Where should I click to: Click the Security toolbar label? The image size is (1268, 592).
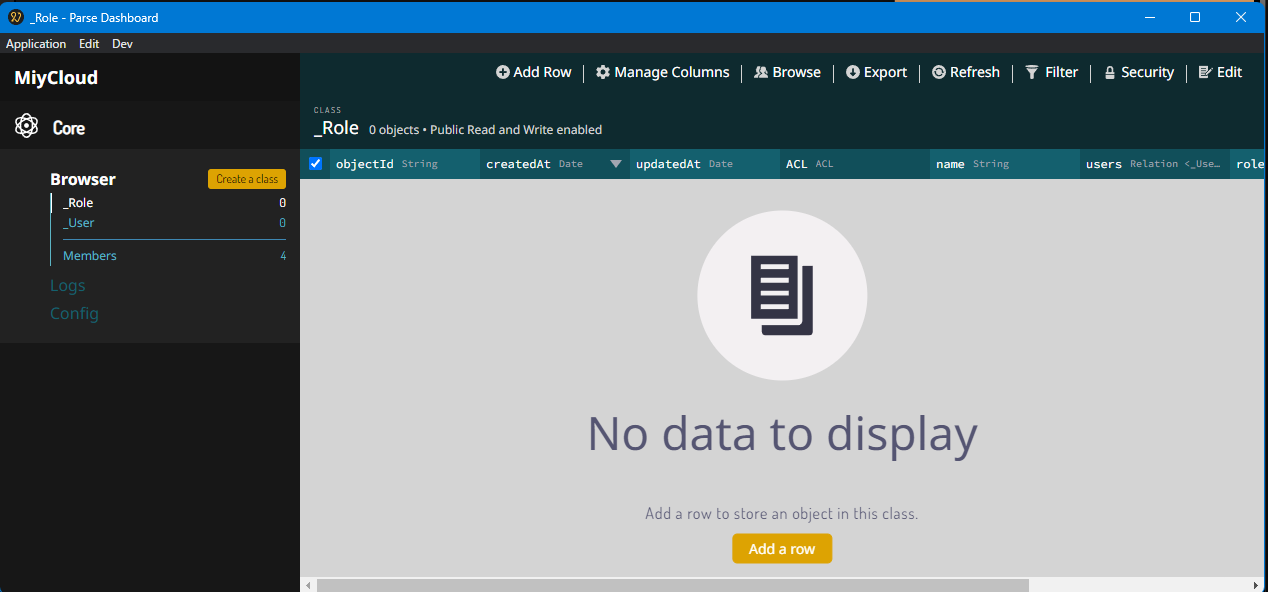1147,72
